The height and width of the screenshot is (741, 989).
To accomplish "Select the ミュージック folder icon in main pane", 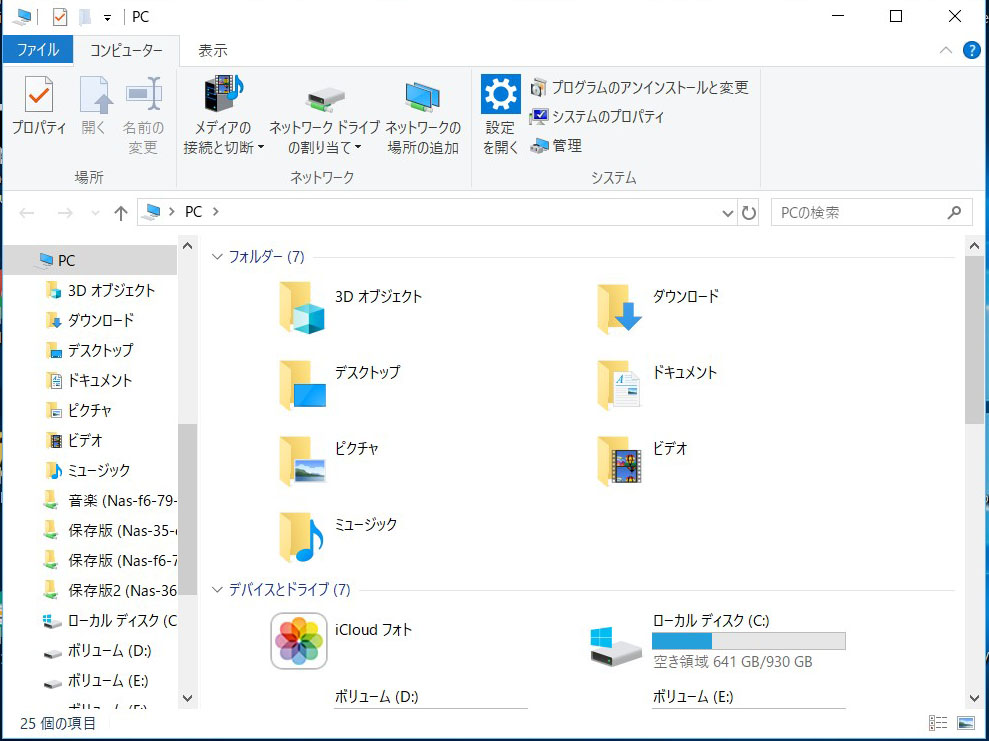I will click(x=302, y=537).
